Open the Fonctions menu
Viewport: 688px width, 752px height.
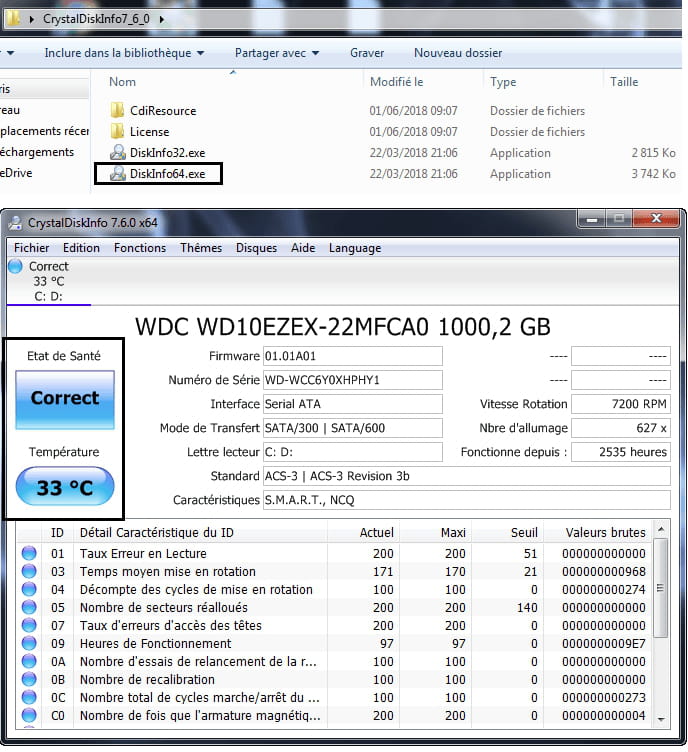point(140,248)
